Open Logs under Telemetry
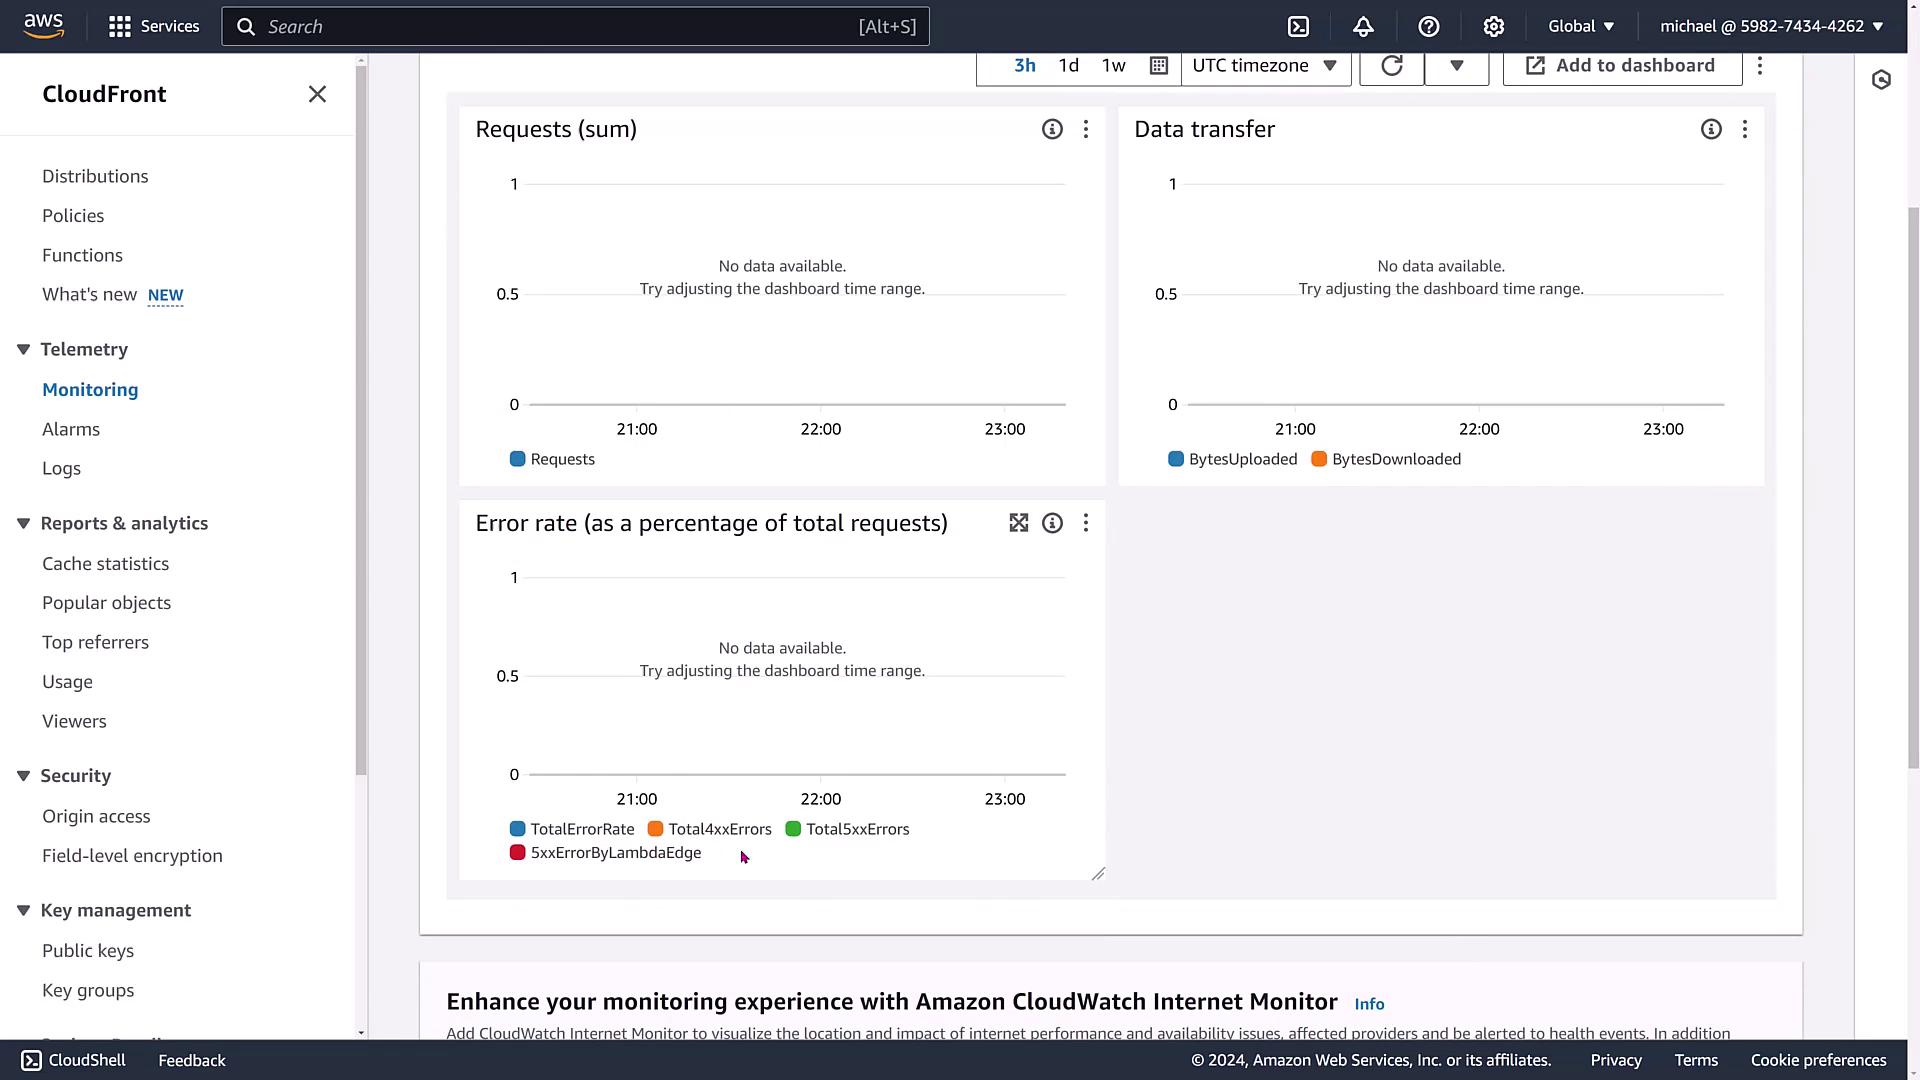Image resolution: width=1920 pixels, height=1080 pixels. (61, 468)
